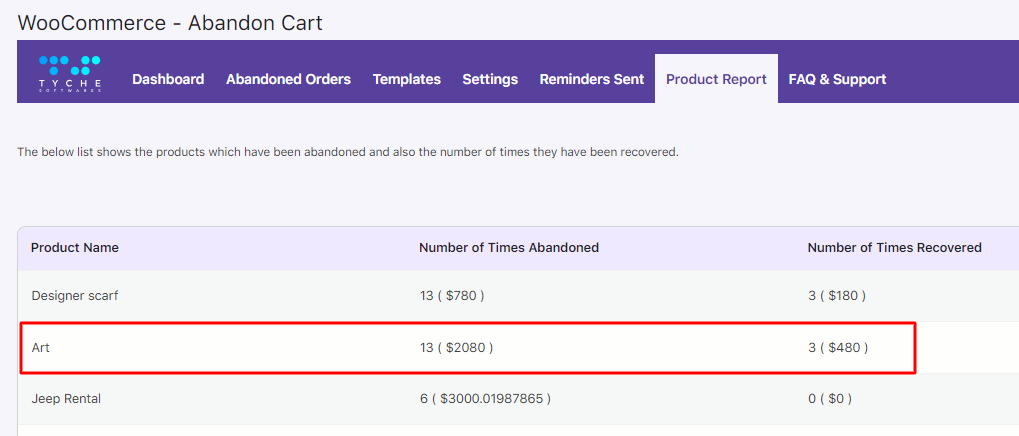This screenshot has height=436, width=1019.
Task: Select the Art product name
Action: [x=40, y=348]
